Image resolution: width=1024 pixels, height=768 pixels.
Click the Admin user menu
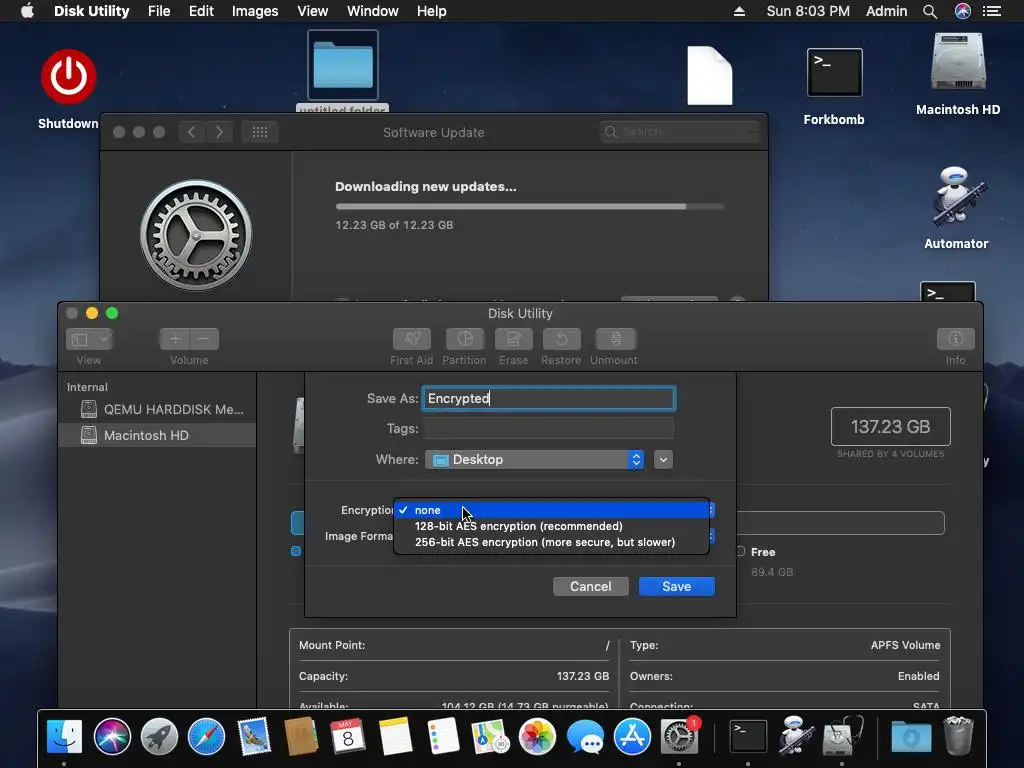pos(886,11)
